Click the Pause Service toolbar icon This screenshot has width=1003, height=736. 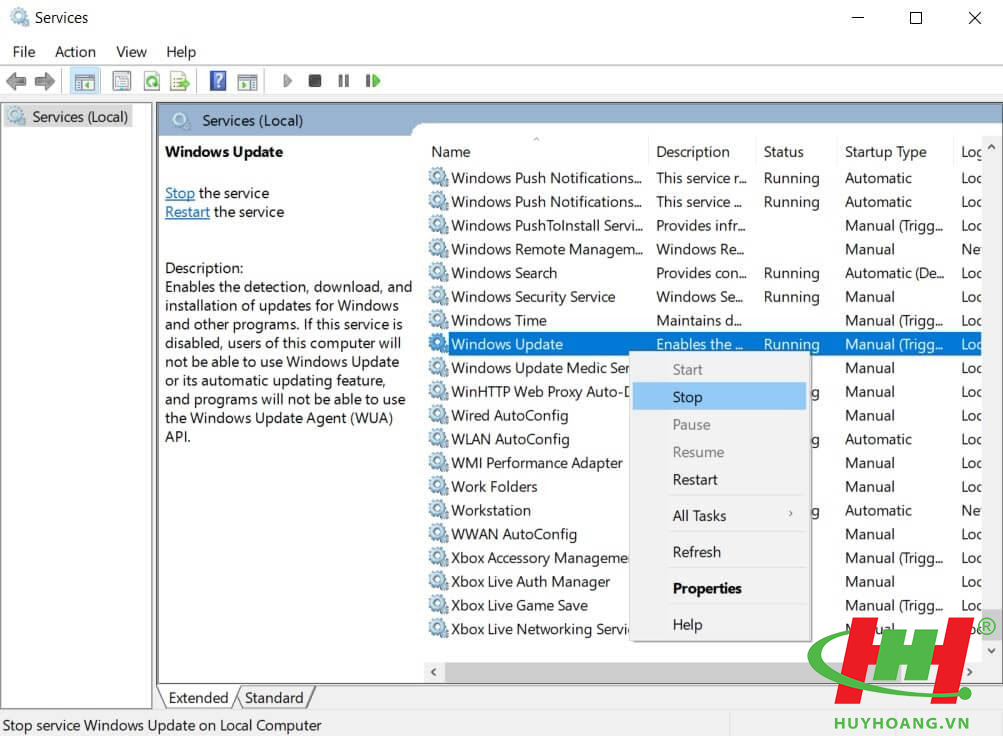[x=344, y=81]
